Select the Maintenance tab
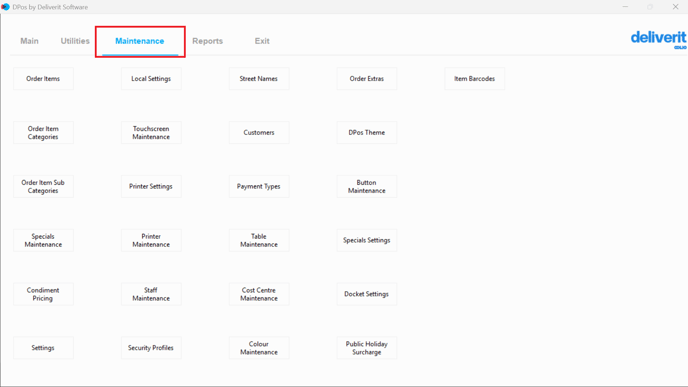688x387 pixels. (x=140, y=41)
